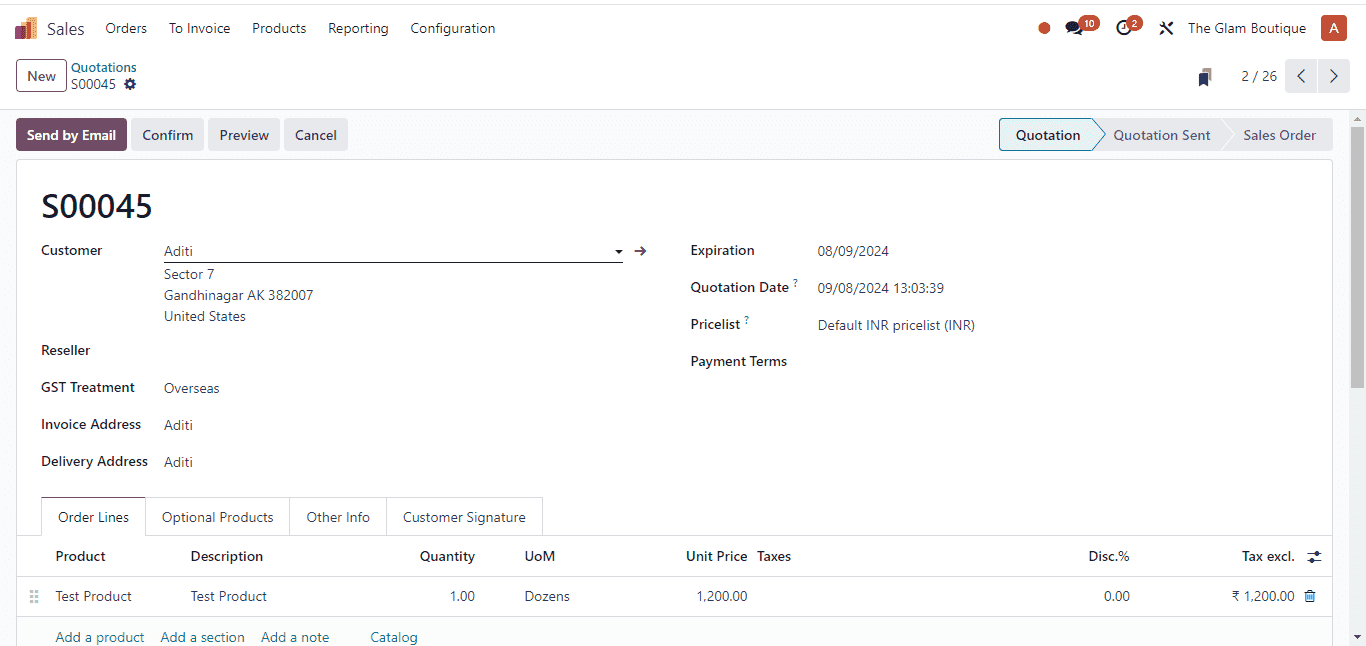This screenshot has width=1366, height=646.
Task: Open the Configuration menu
Action: pos(452,29)
